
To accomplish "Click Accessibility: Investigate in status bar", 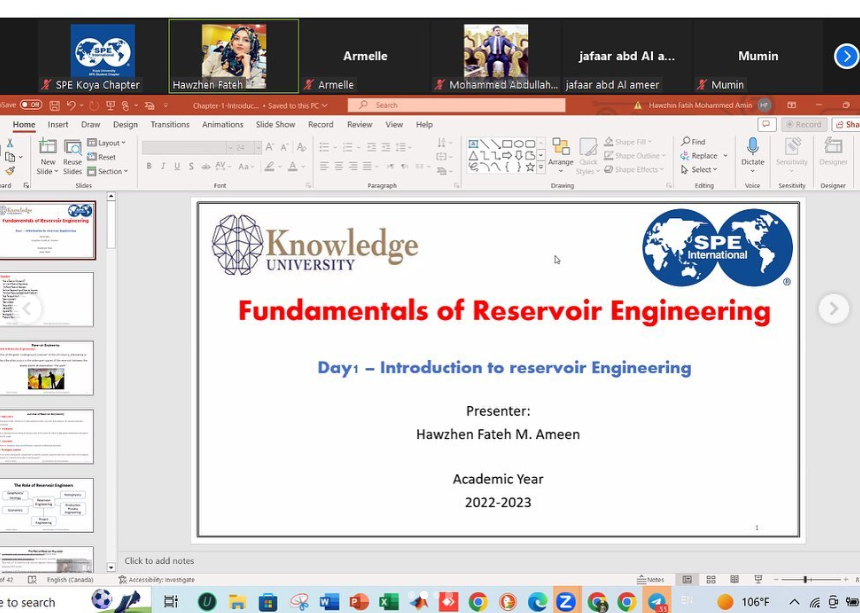I will pos(156,580).
